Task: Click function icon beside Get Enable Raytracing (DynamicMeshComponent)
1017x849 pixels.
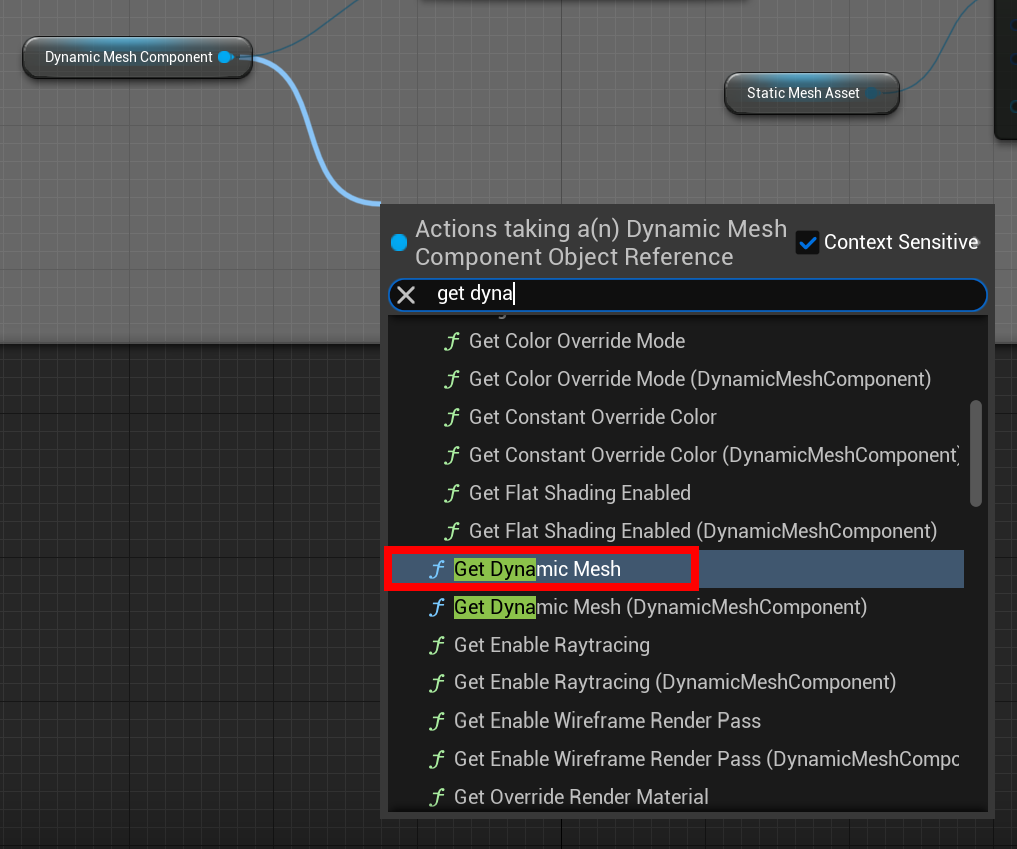Action: coord(437,683)
